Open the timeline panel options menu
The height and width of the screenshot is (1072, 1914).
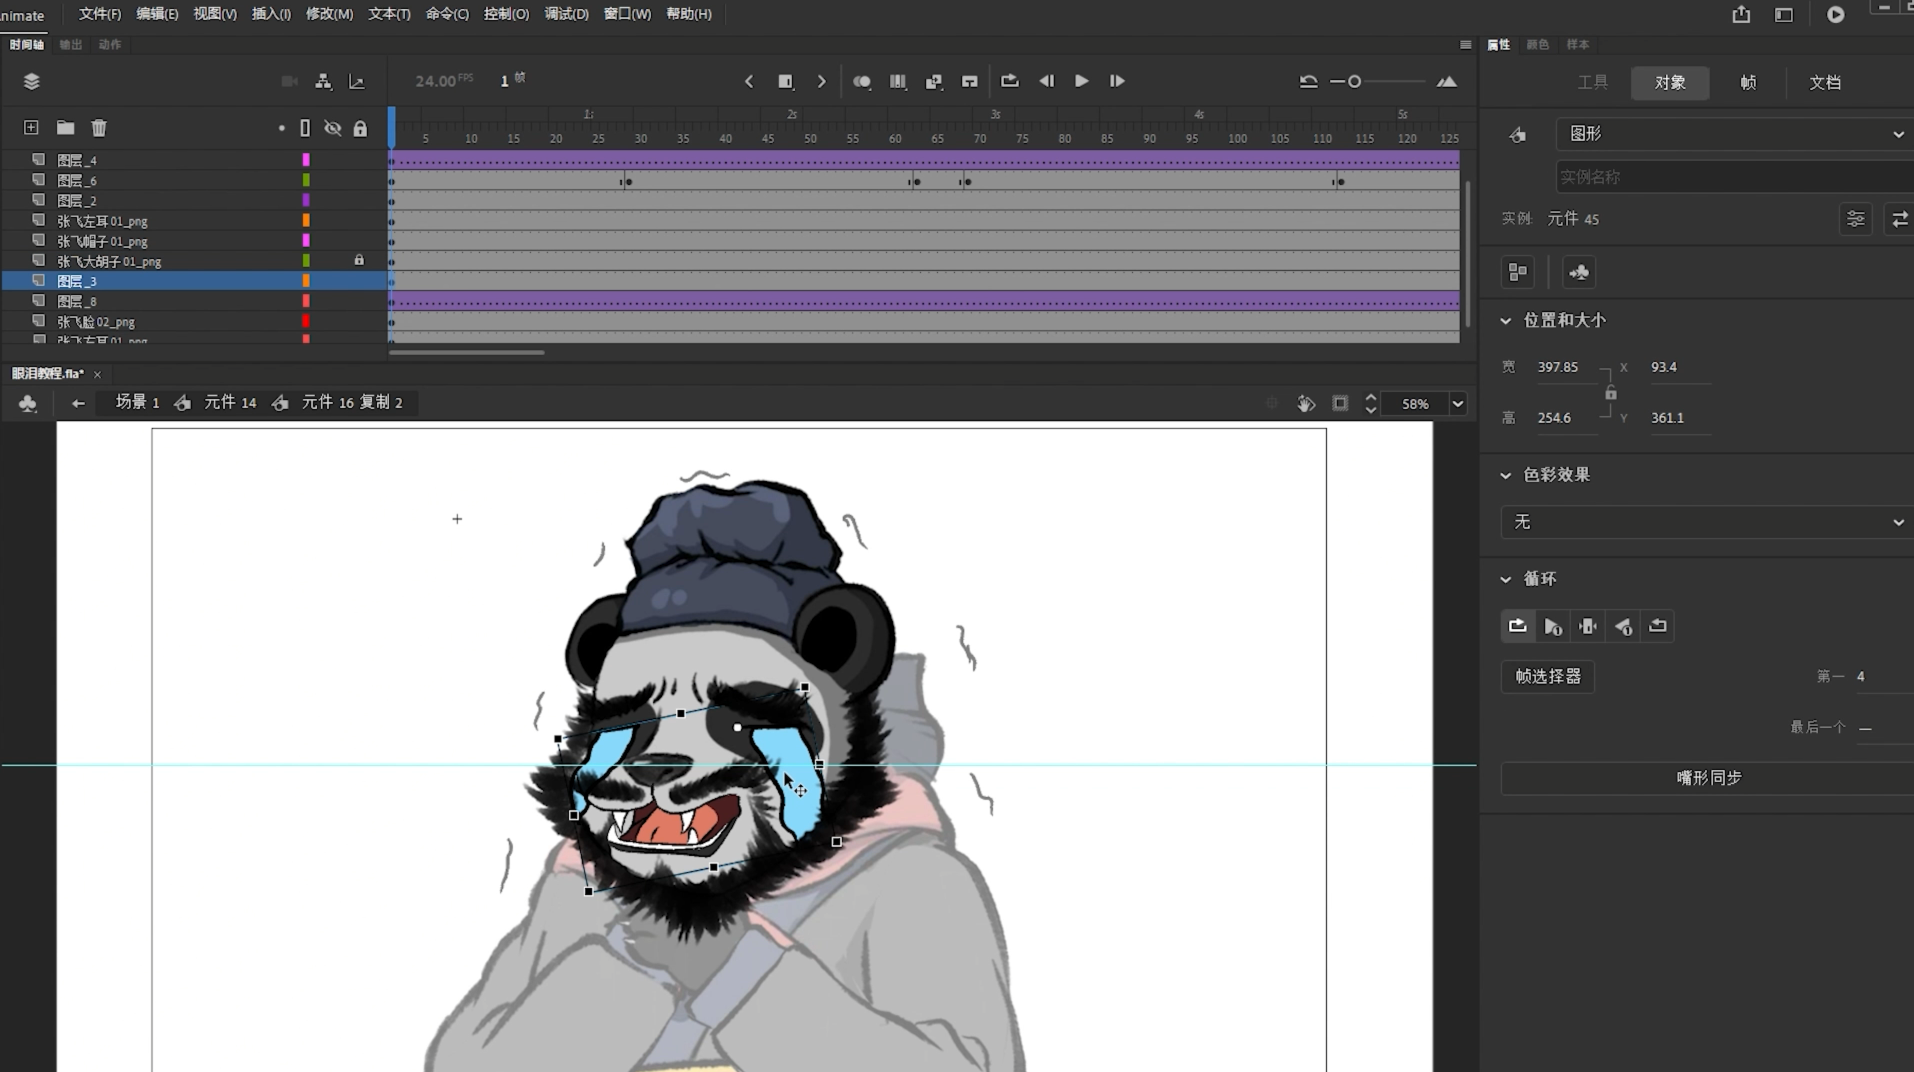tap(1466, 45)
